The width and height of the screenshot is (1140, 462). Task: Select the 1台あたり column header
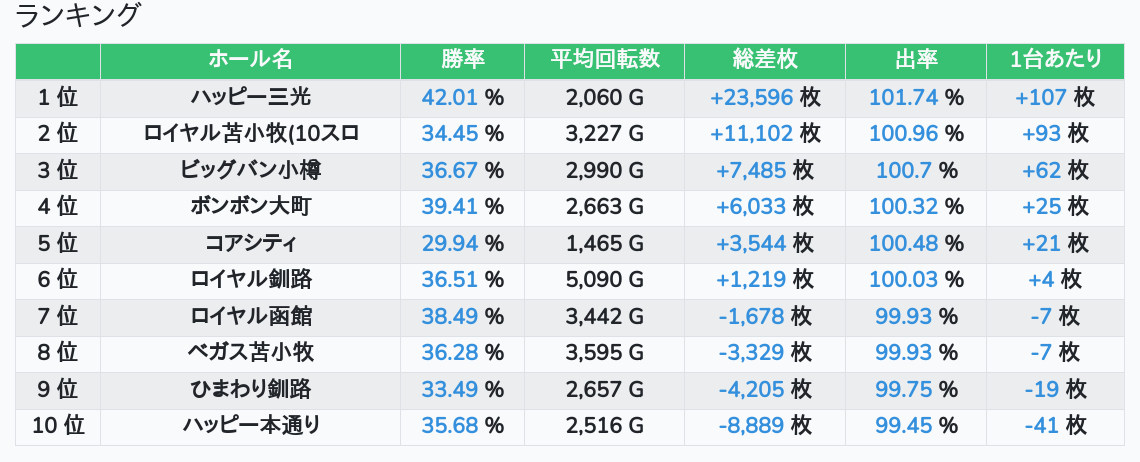[x=1055, y=60]
